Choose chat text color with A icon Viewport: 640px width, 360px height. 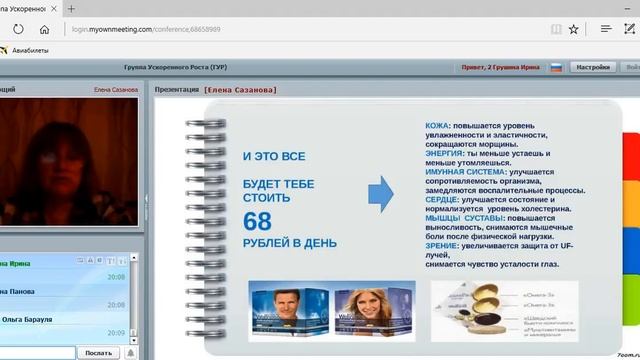tap(90, 260)
